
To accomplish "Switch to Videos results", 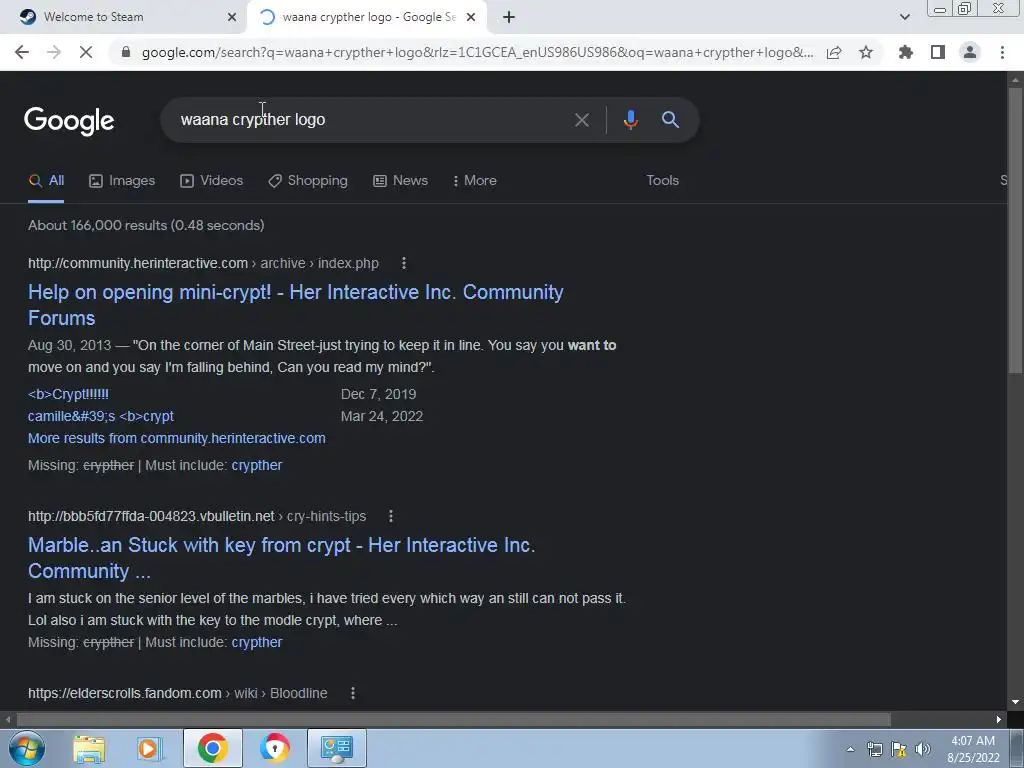I will [x=212, y=180].
